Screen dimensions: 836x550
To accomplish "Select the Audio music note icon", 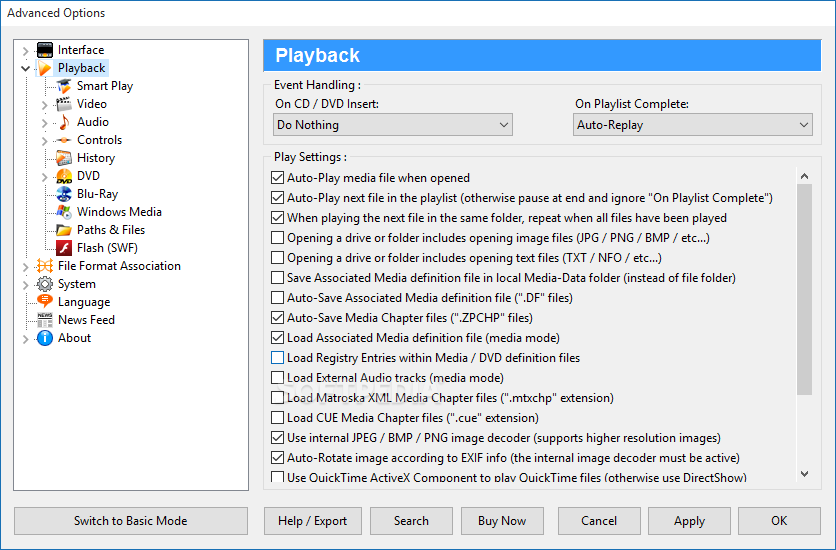I will pos(64,122).
